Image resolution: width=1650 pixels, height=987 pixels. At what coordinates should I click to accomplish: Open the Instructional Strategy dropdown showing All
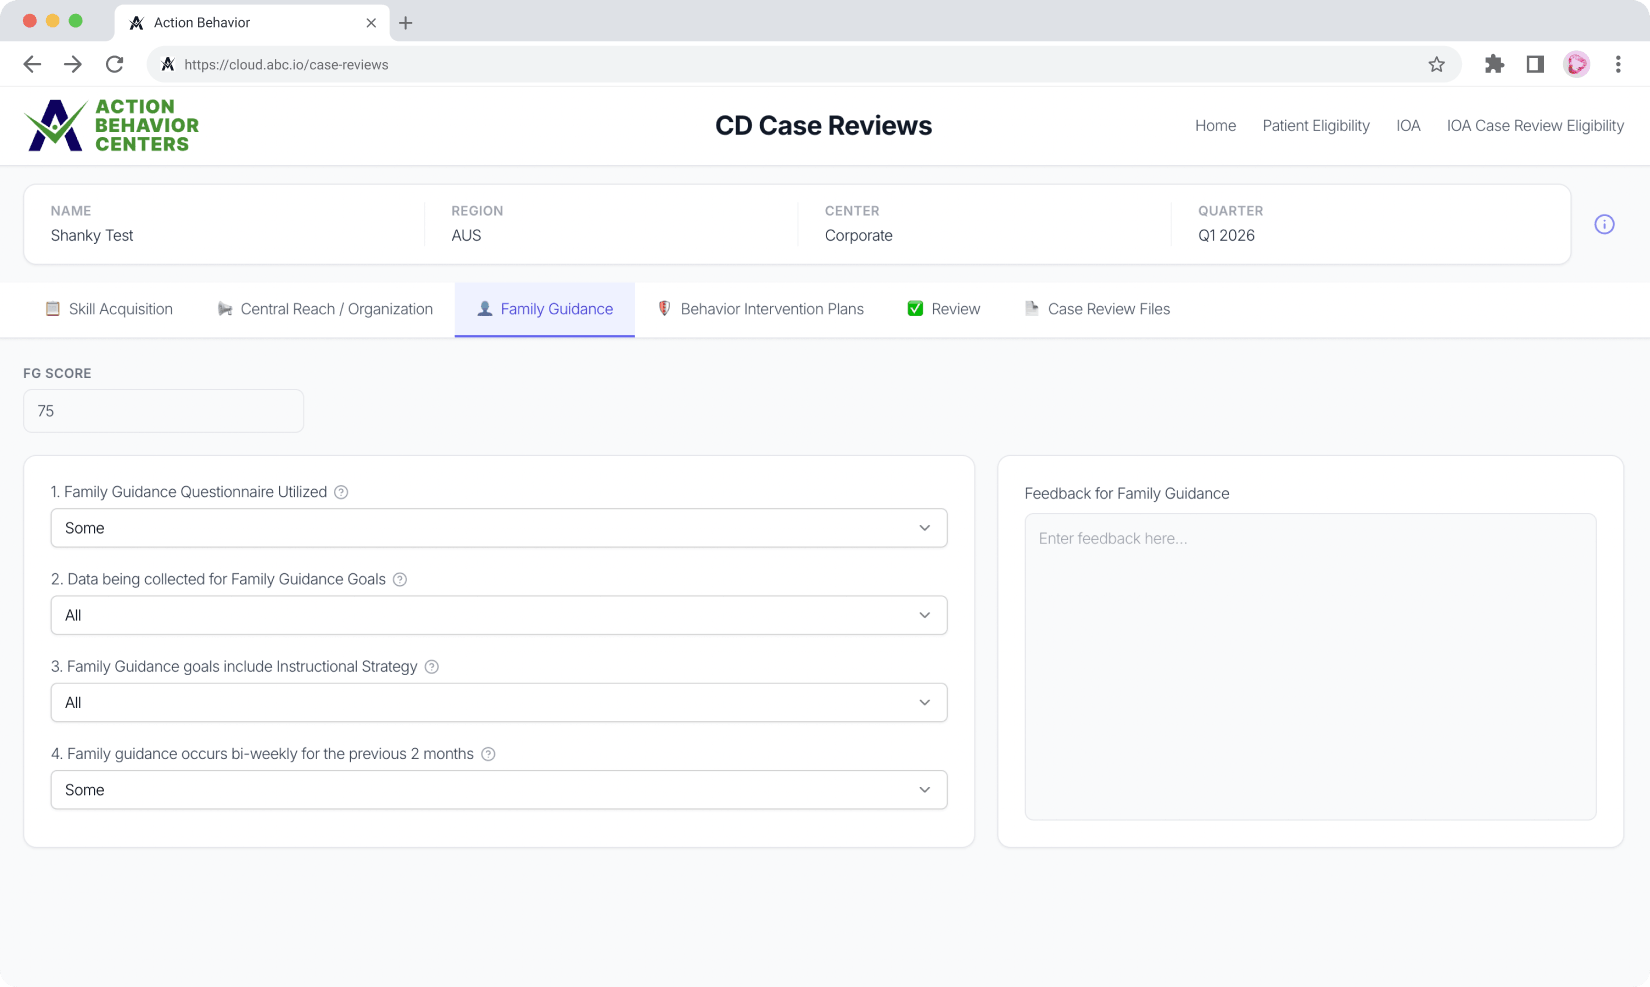499,703
